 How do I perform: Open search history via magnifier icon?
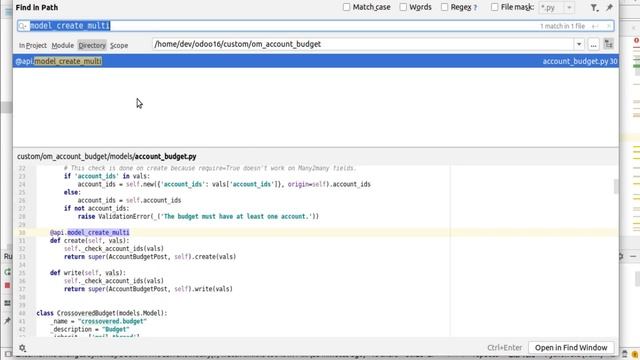(23, 26)
